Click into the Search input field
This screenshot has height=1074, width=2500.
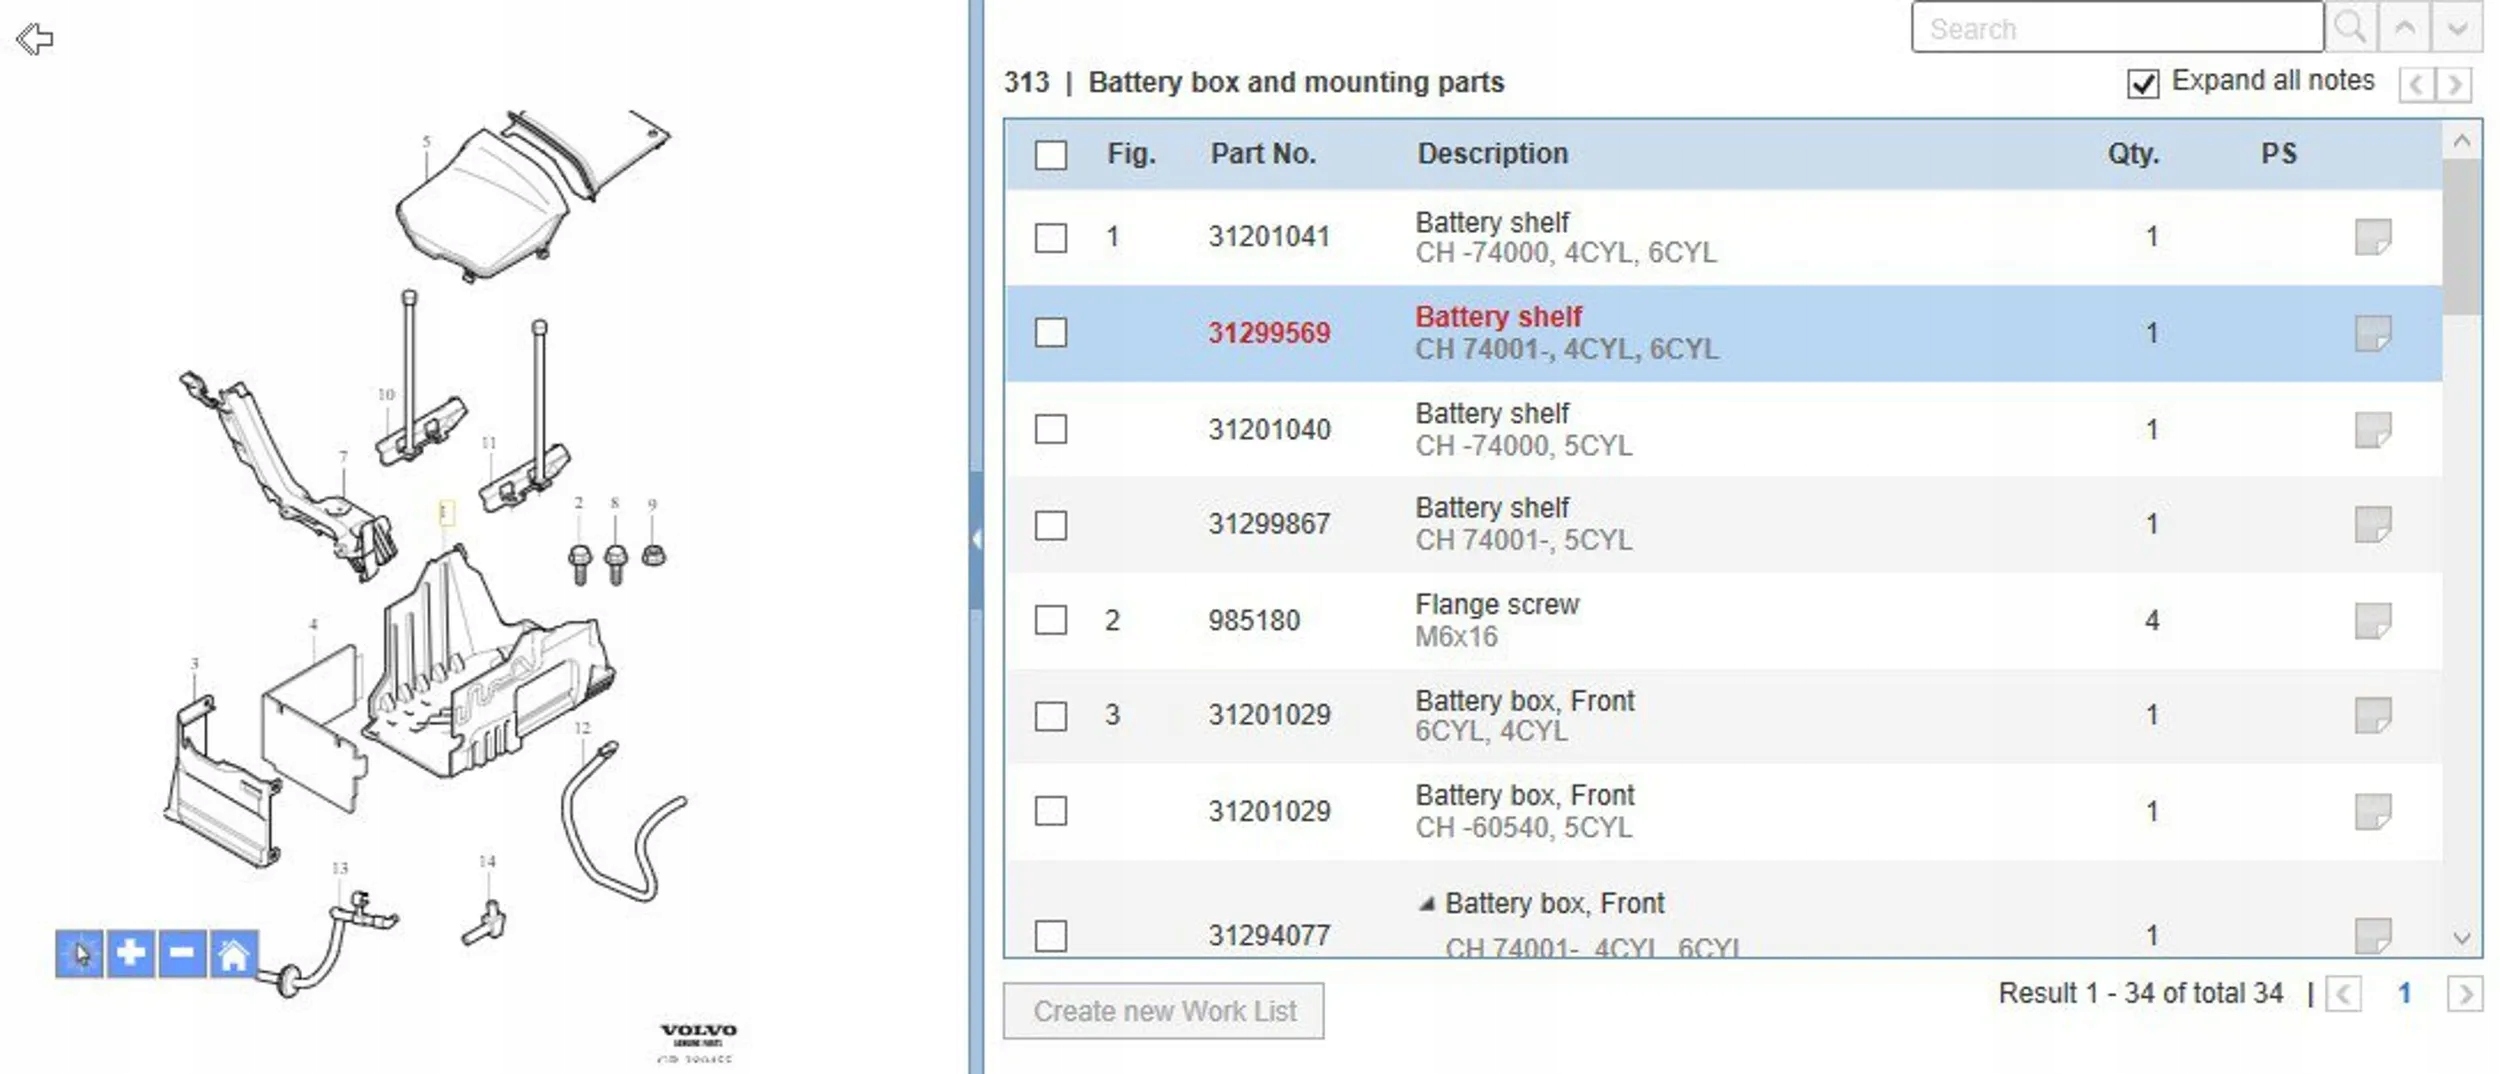[x=2116, y=28]
